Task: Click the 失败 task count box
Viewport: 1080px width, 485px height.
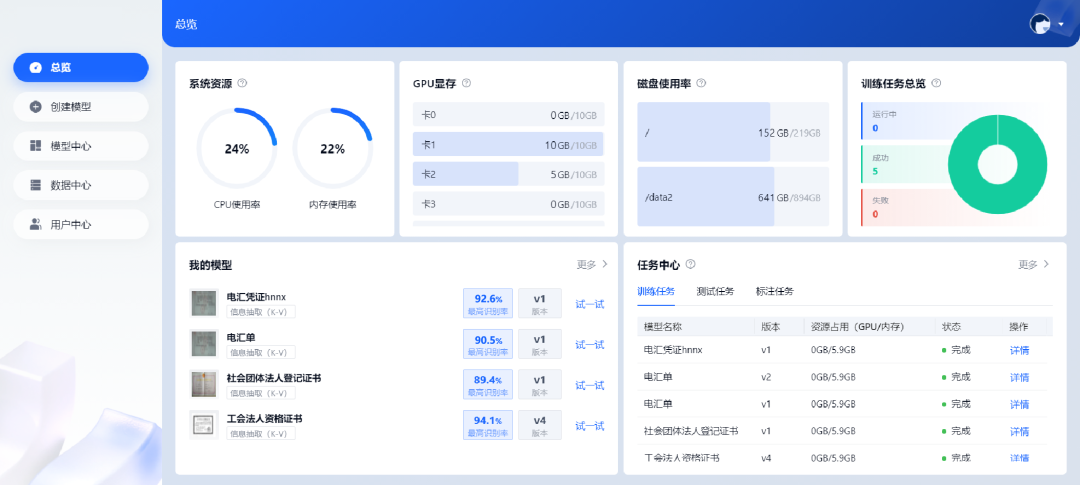Action: pyautogui.click(x=904, y=207)
